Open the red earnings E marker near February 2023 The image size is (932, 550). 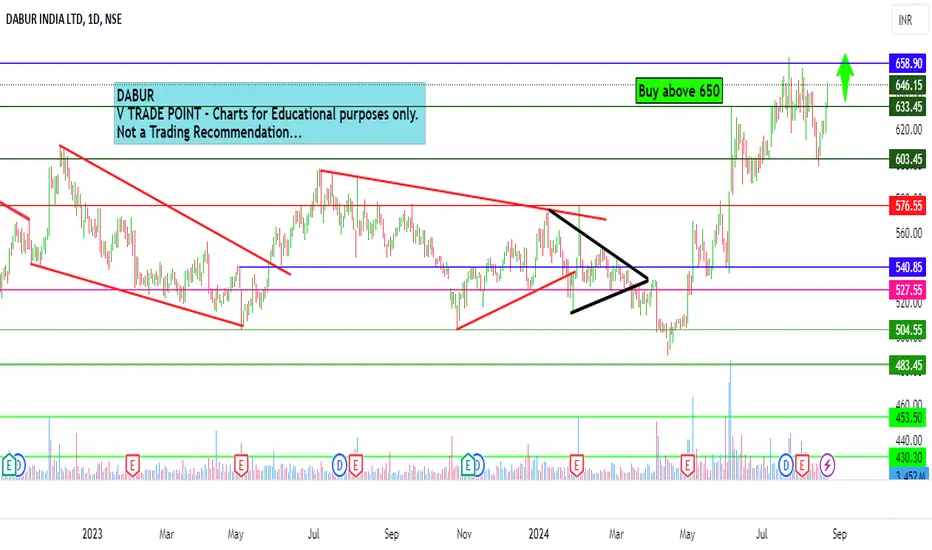click(133, 465)
